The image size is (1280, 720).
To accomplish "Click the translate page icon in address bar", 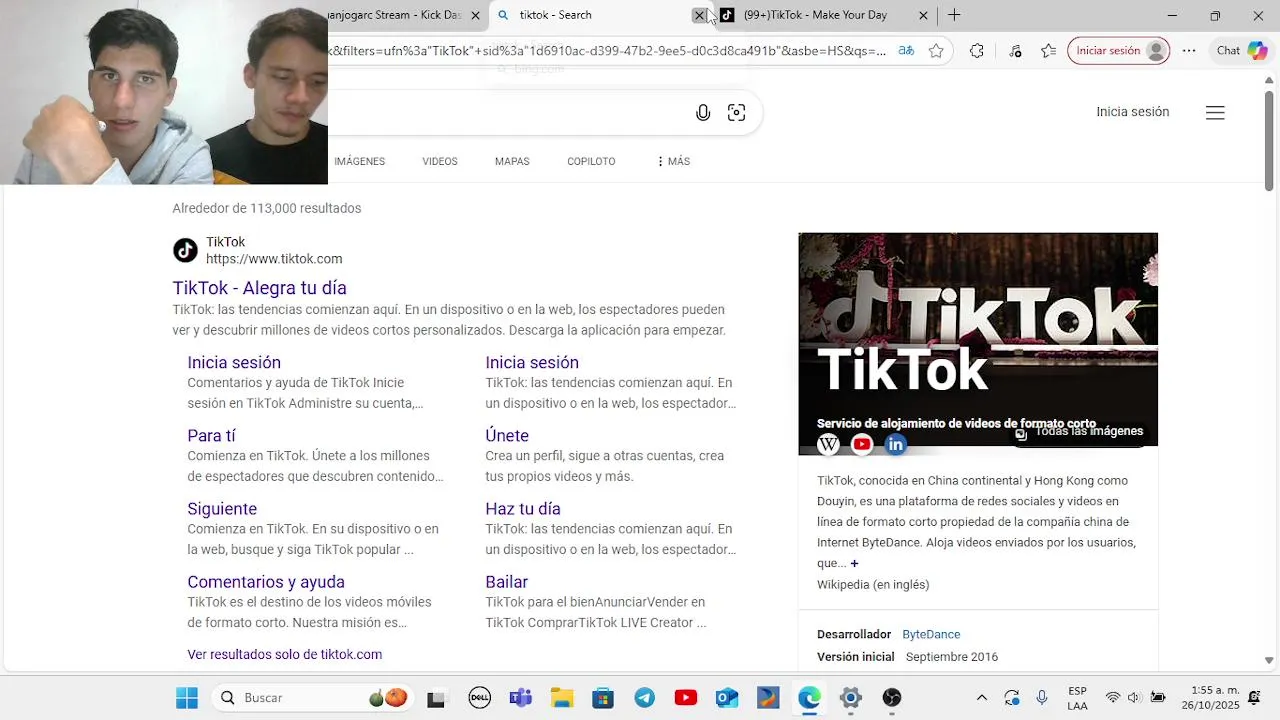I will 906,51.
